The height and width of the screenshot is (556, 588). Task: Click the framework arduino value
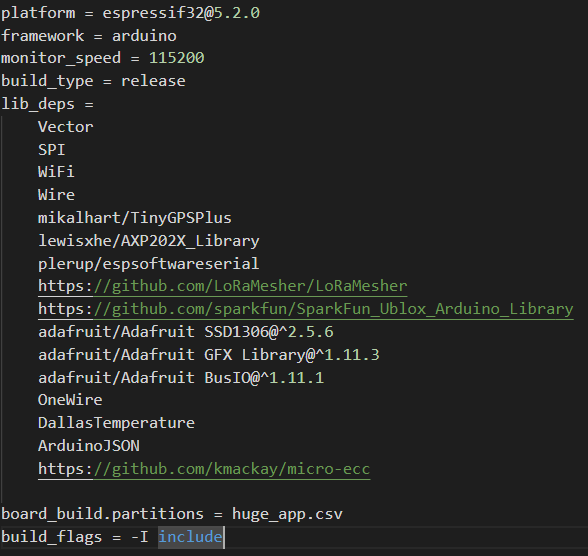(144, 36)
